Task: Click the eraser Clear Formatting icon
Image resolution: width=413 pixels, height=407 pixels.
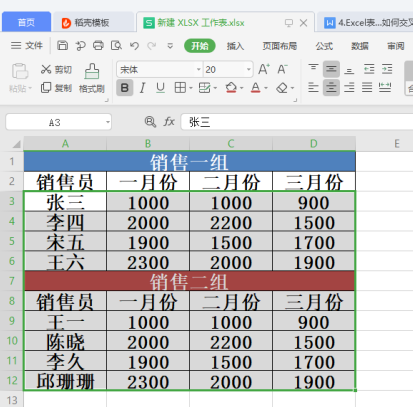Action: (282, 88)
